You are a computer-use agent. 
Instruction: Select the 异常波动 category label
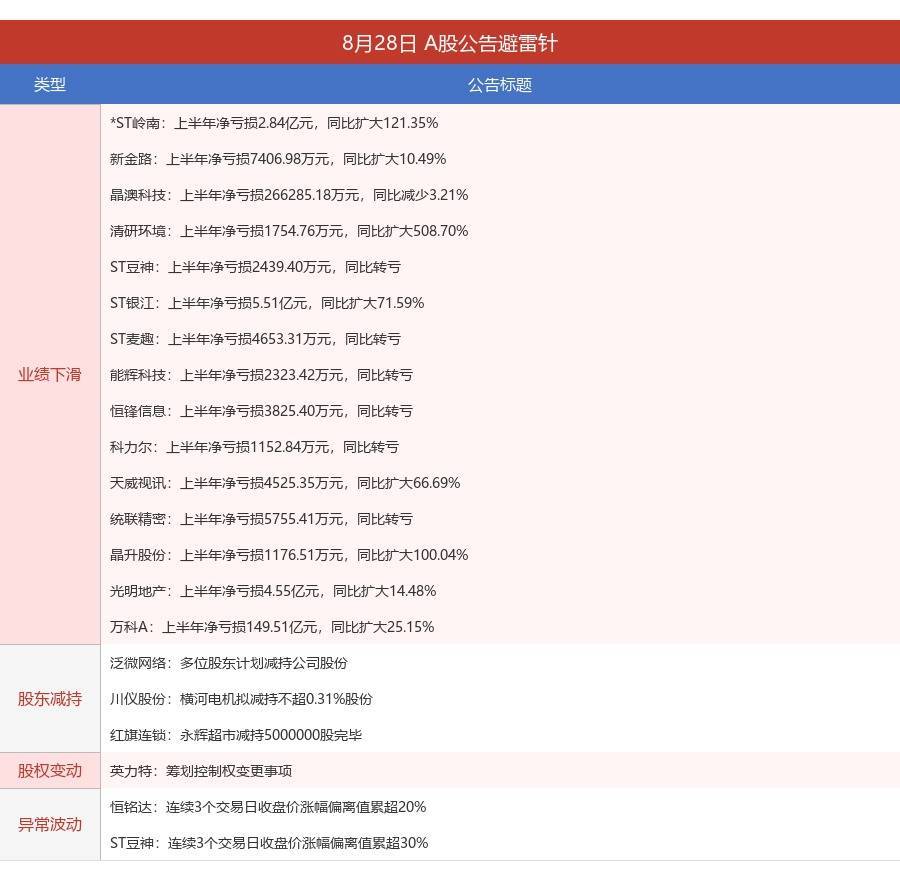(50, 824)
